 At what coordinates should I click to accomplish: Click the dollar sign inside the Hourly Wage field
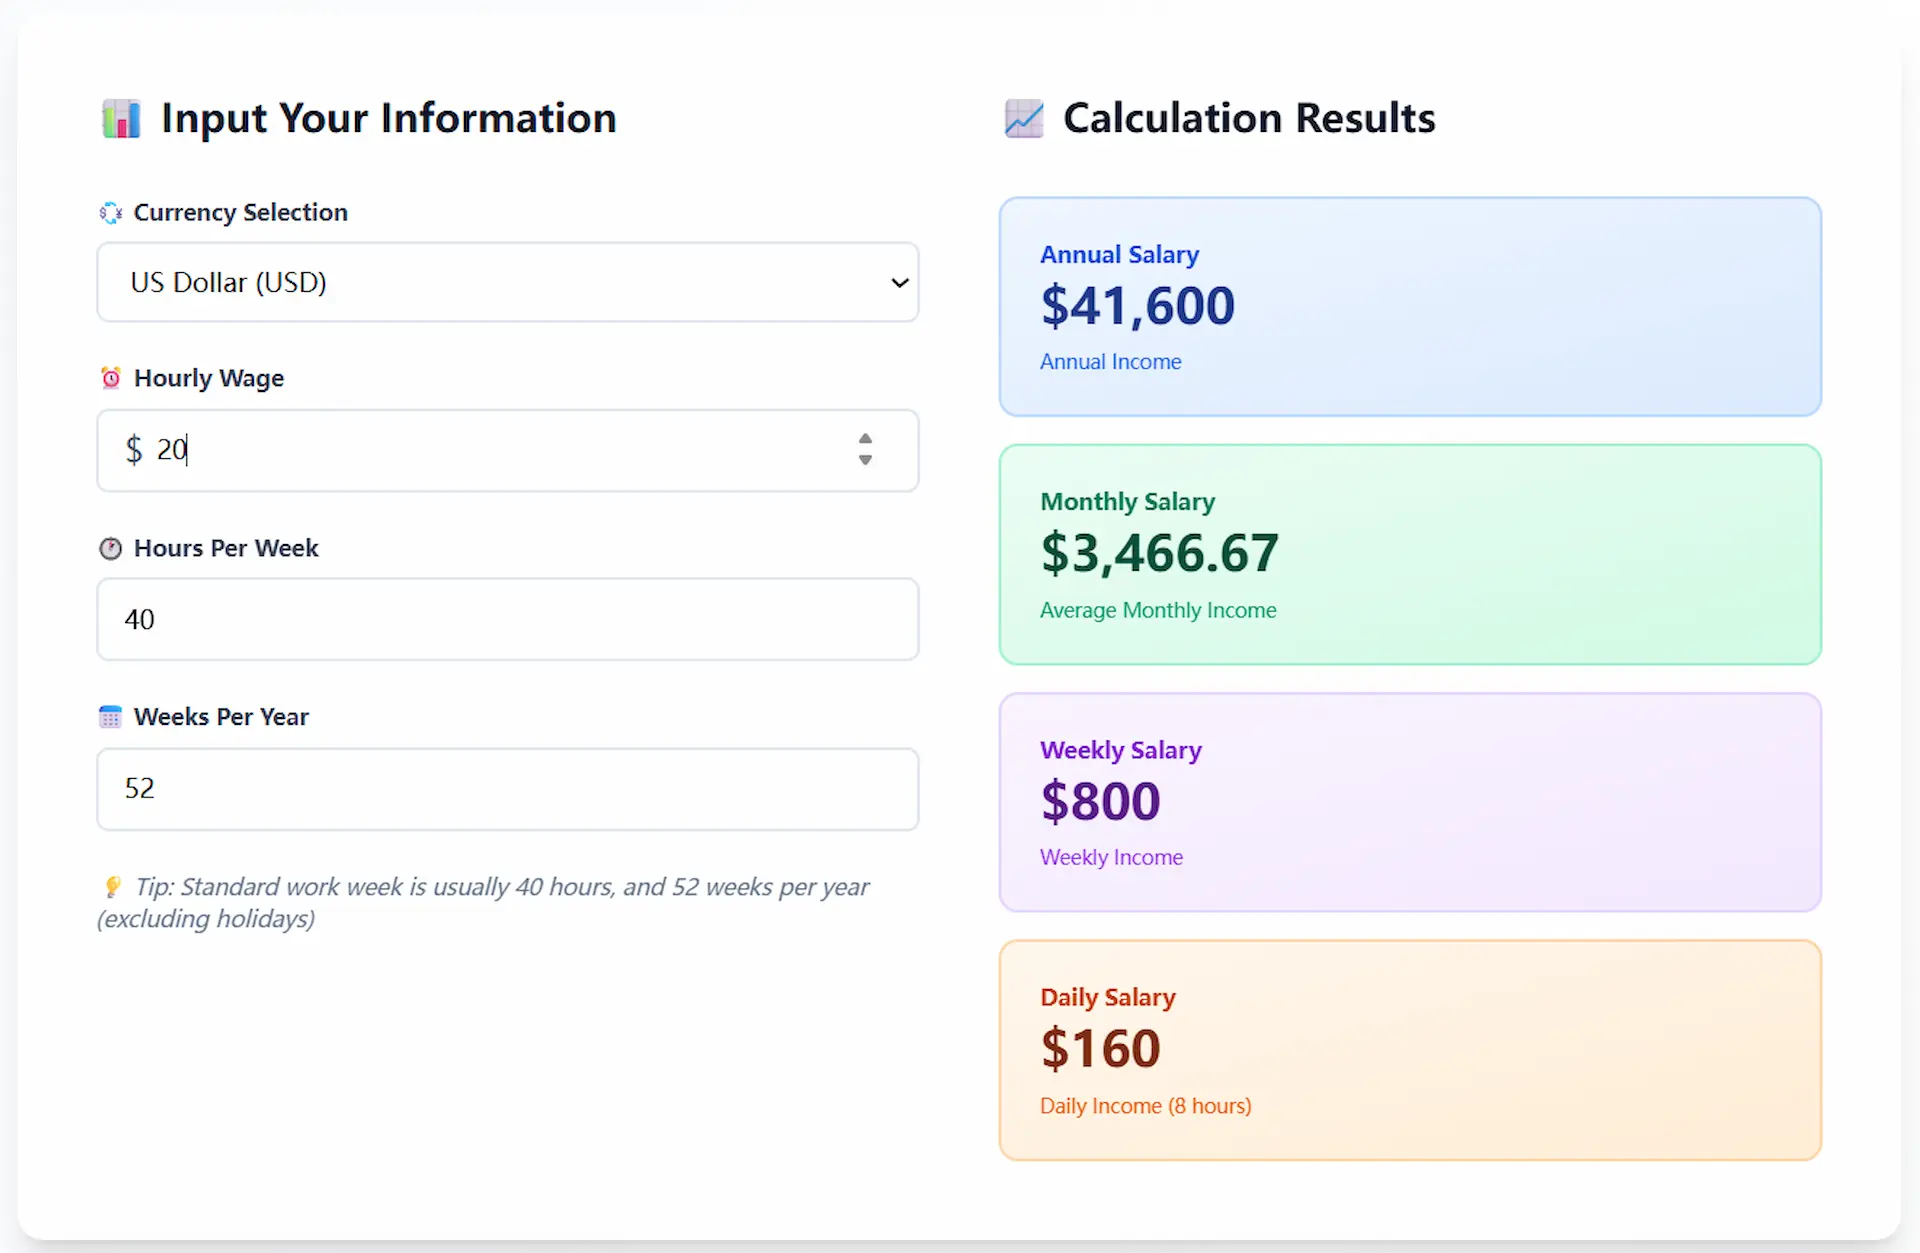tap(134, 450)
